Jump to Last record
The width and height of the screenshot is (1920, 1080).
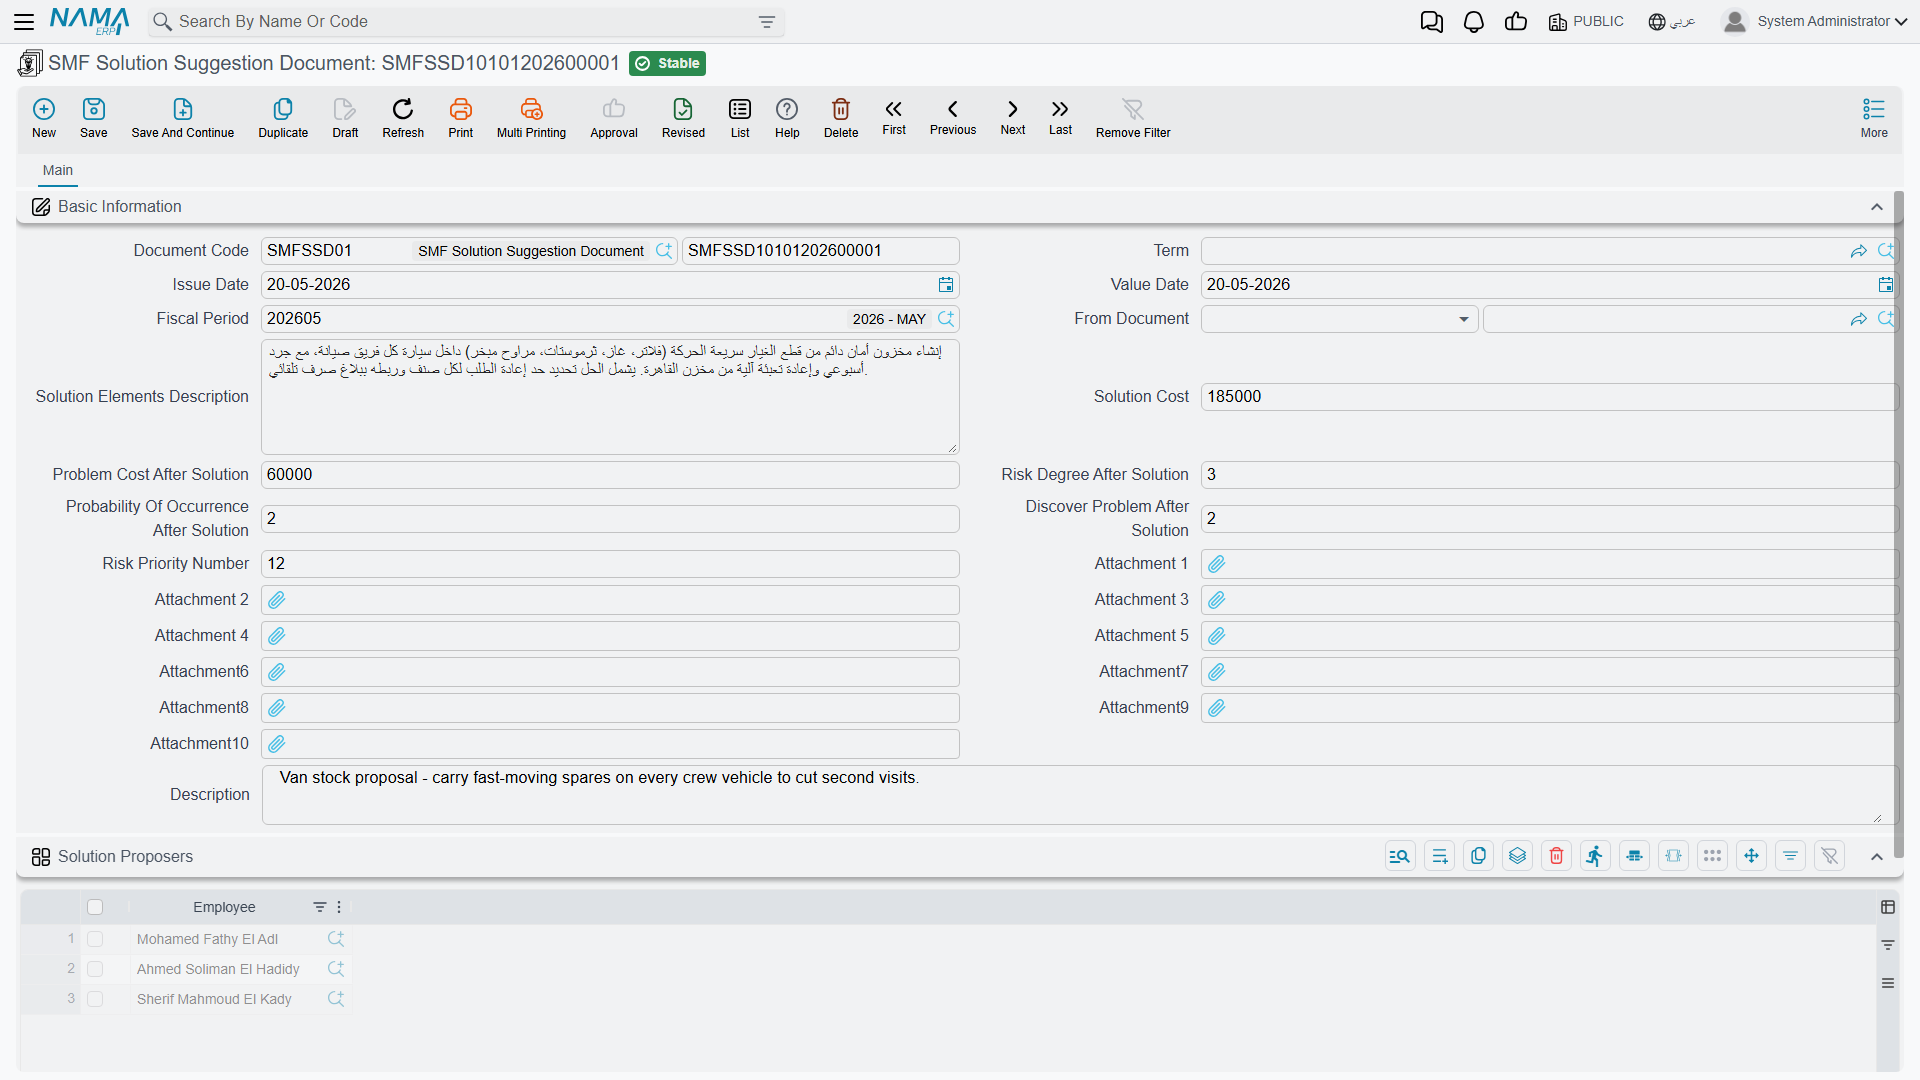pyautogui.click(x=1060, y=117)
